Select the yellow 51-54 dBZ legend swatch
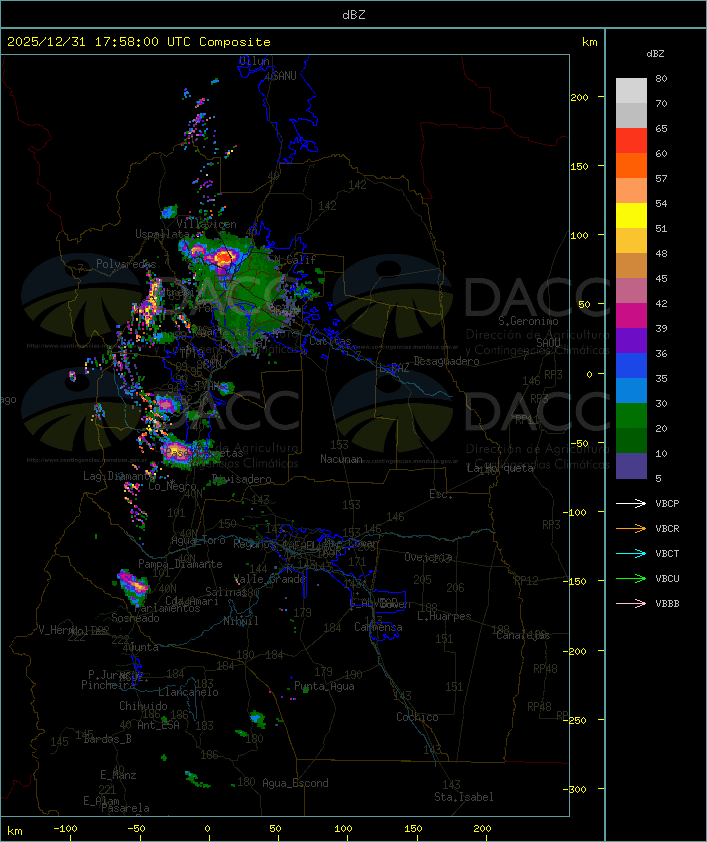 pyautogui.click(x=631, y=216)
